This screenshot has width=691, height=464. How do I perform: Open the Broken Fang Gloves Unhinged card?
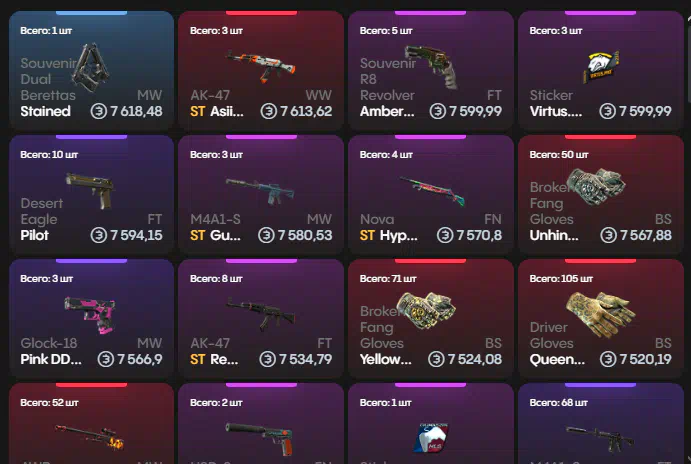[601, 195]
